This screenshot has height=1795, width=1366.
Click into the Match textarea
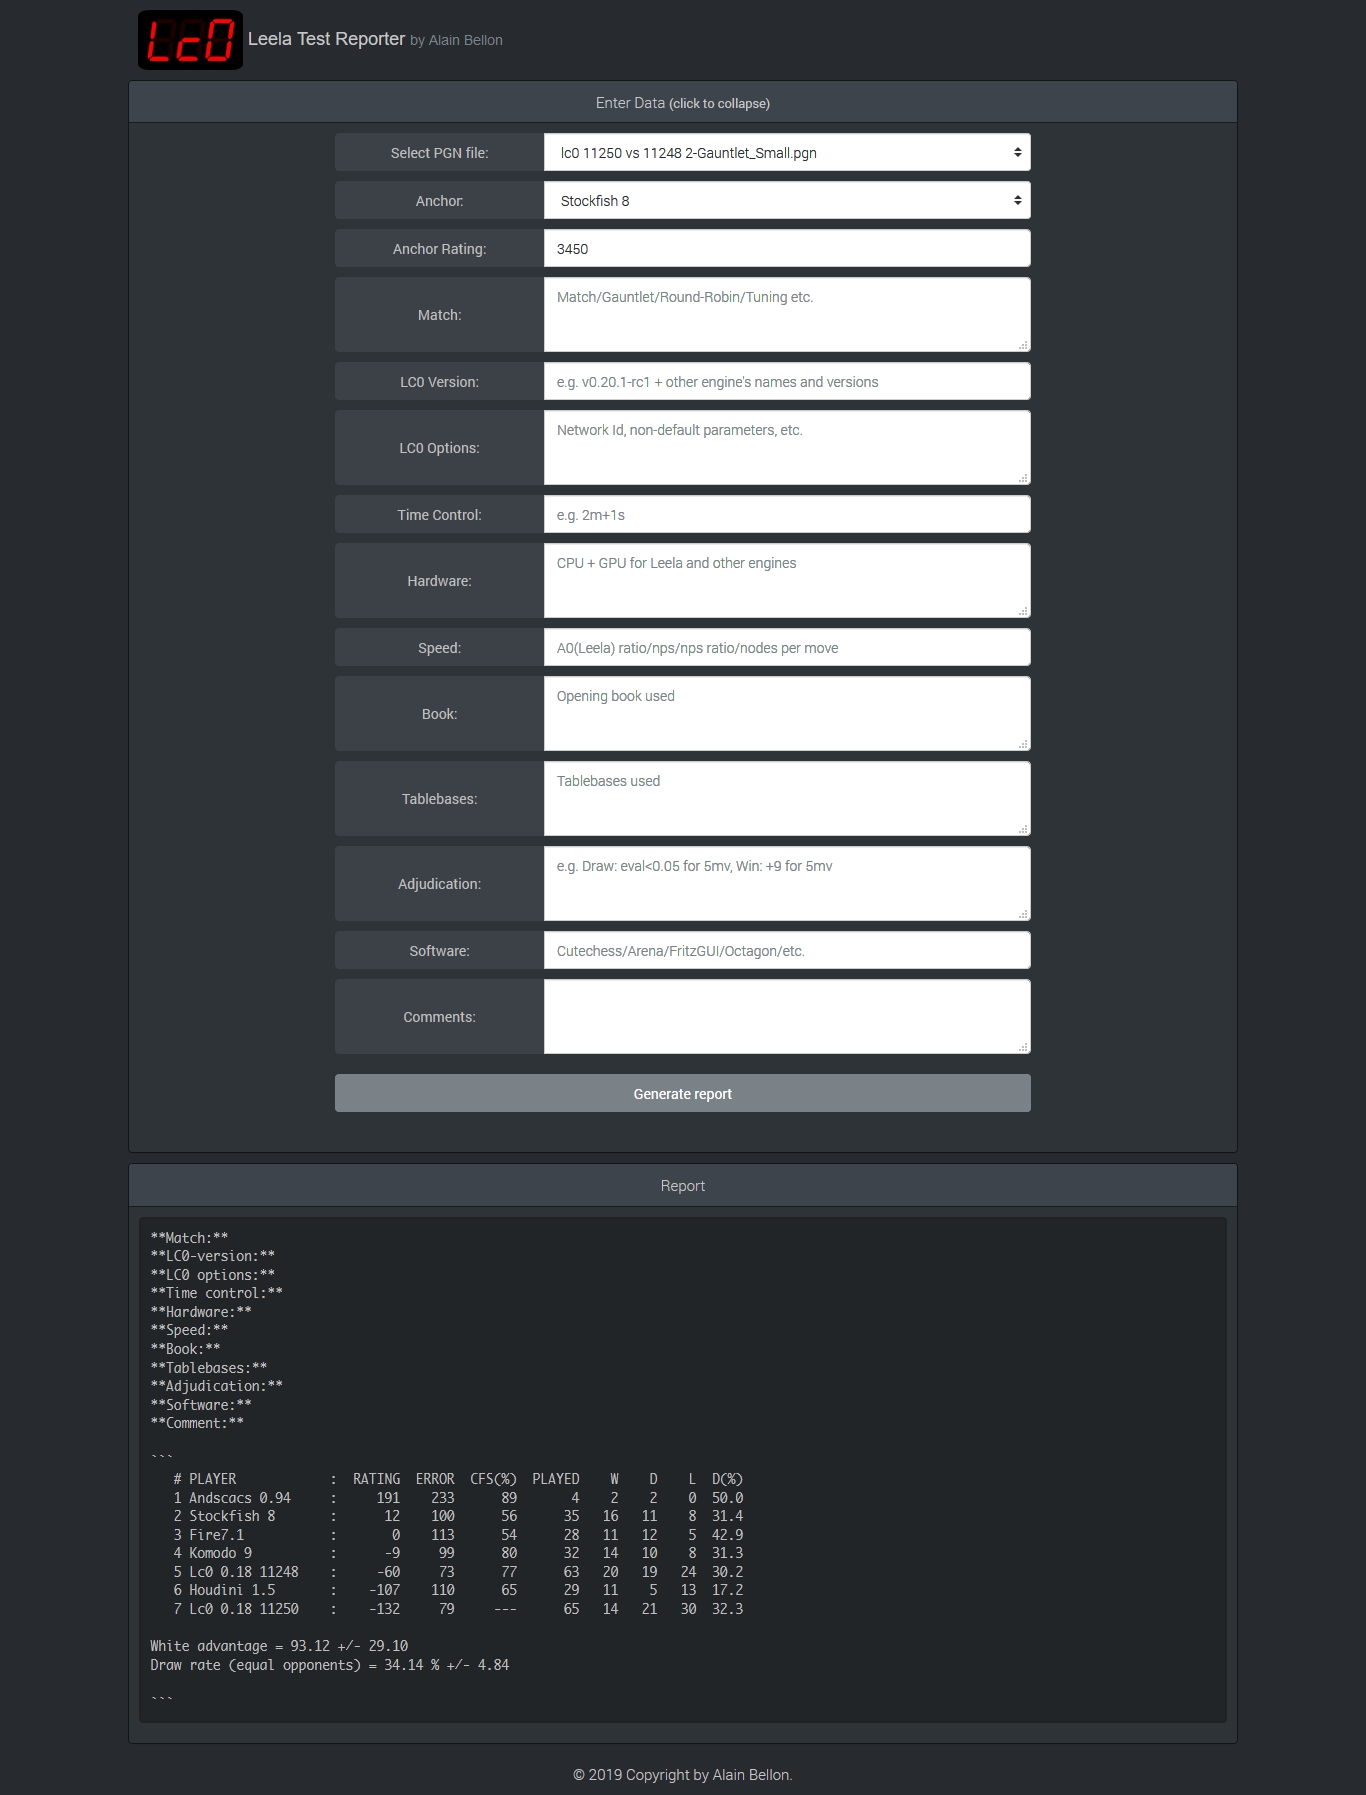tap(787, 315)
